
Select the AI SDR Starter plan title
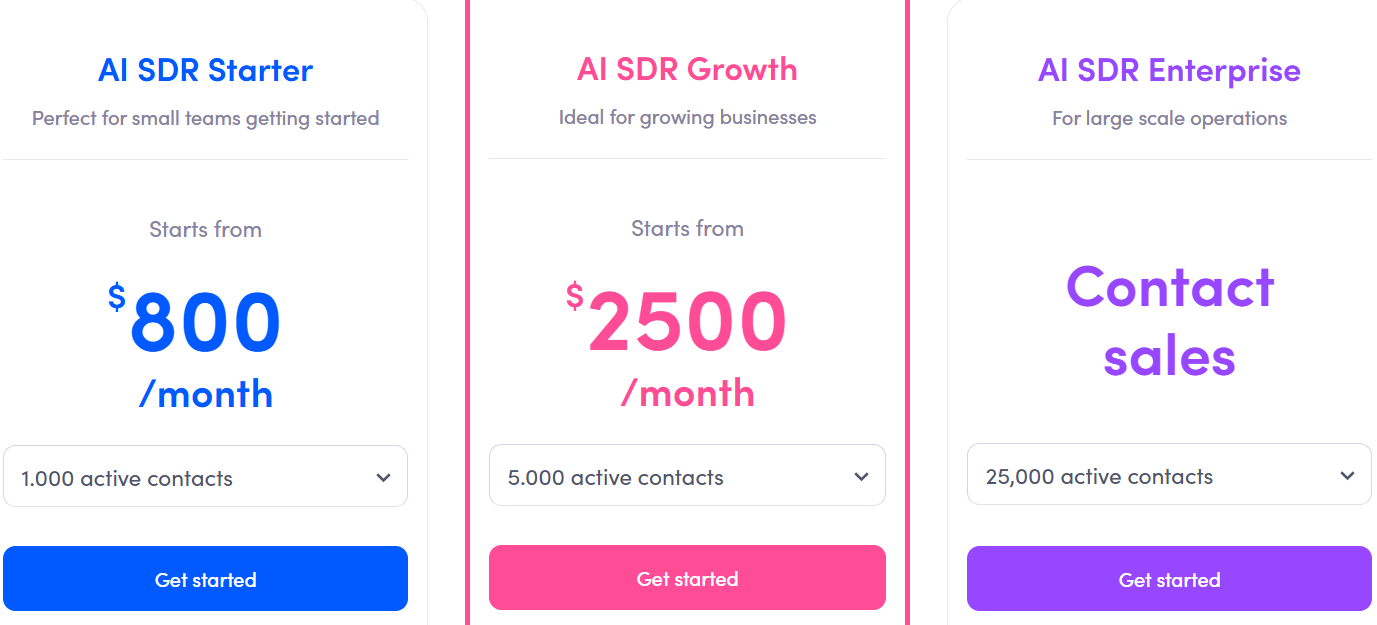205,69
